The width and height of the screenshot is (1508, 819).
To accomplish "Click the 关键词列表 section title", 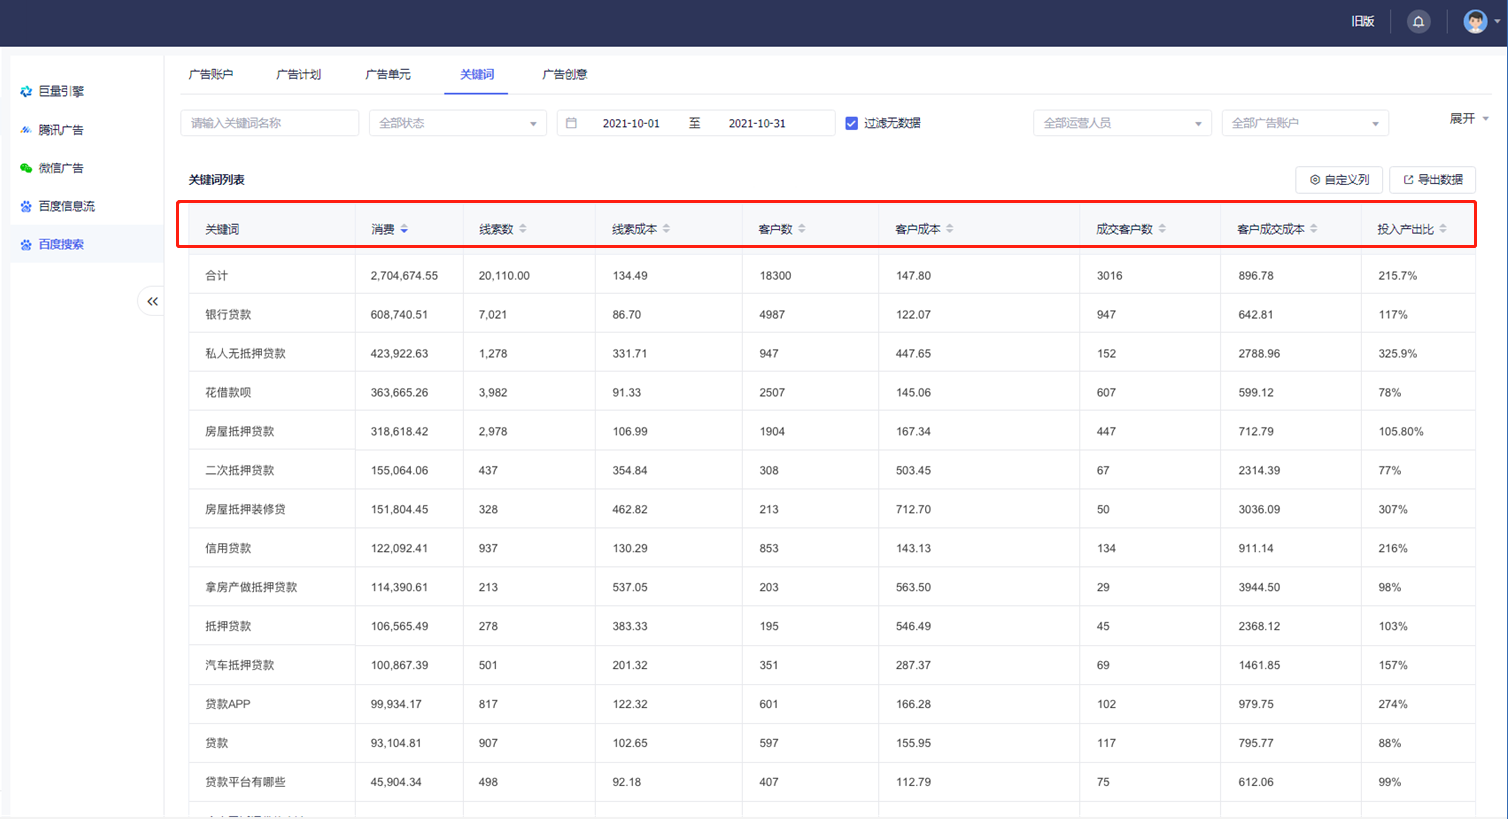I will pos(217,180).
